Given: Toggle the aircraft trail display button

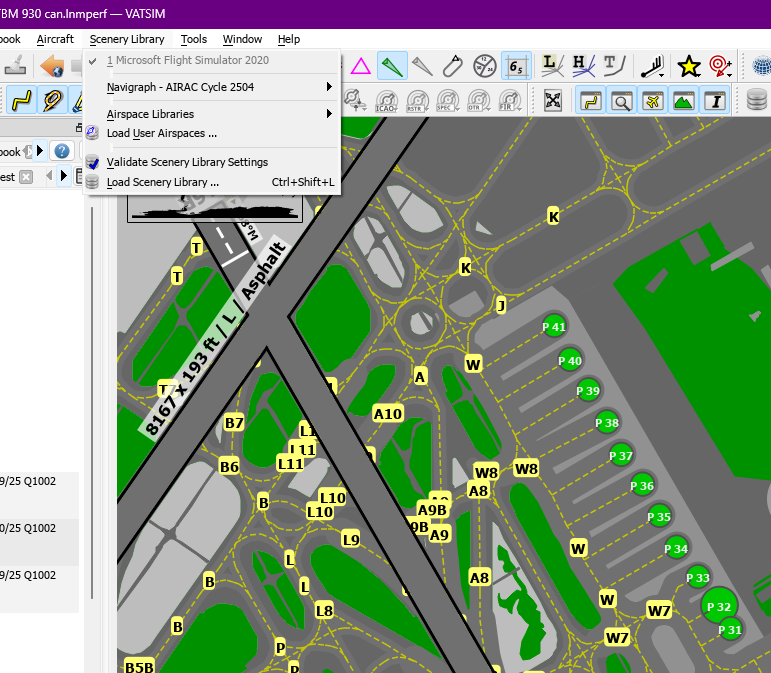Looking at the screenshot, I should coord(52,100).
